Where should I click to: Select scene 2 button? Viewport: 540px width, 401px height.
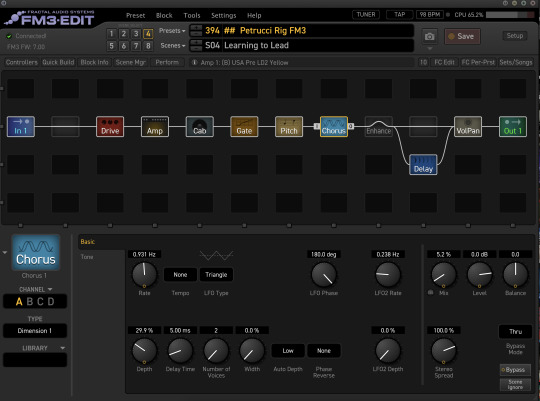(x=124, y=33)
